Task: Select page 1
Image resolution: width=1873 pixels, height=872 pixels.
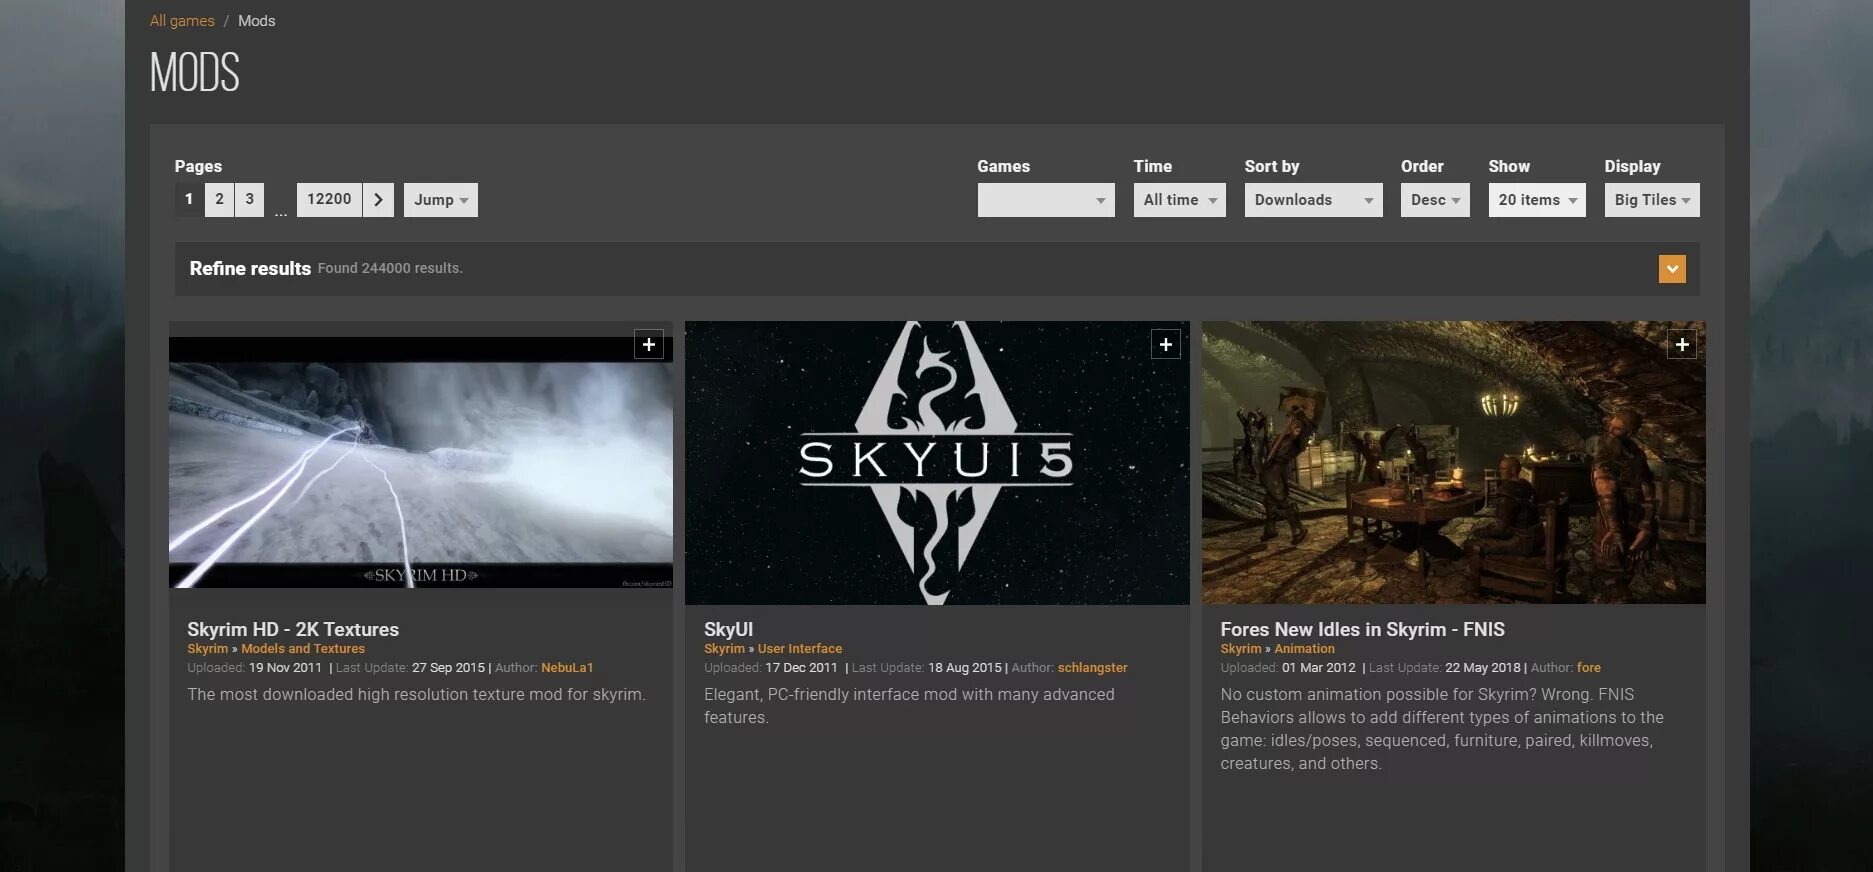Action: click(x=189, y=200)
